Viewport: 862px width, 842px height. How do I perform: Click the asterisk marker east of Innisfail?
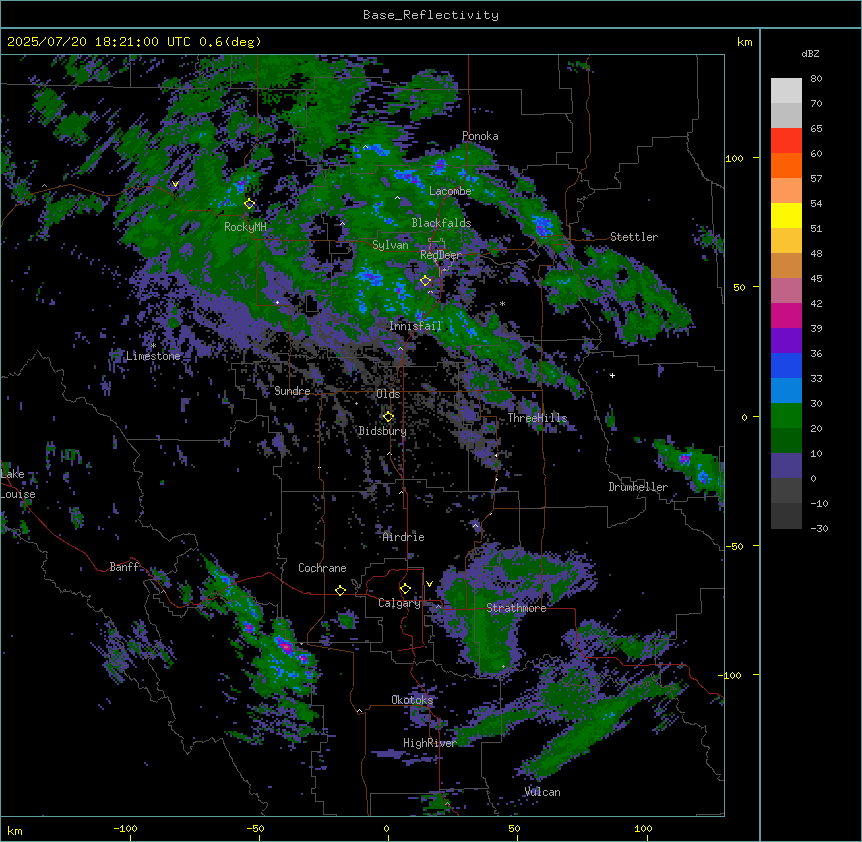click(x=502, y=303)
